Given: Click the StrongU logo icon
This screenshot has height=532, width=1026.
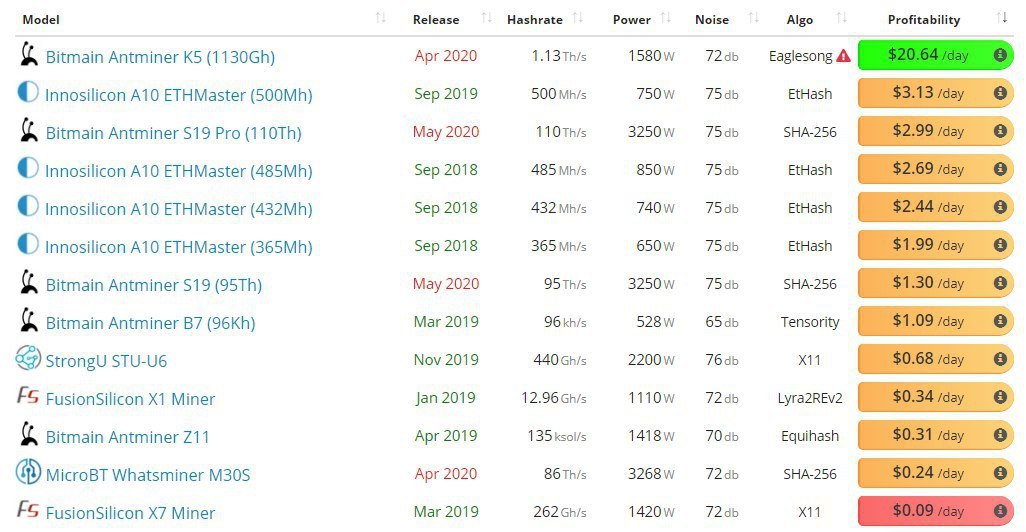Looking at the screenshot, I should [28, 358].
